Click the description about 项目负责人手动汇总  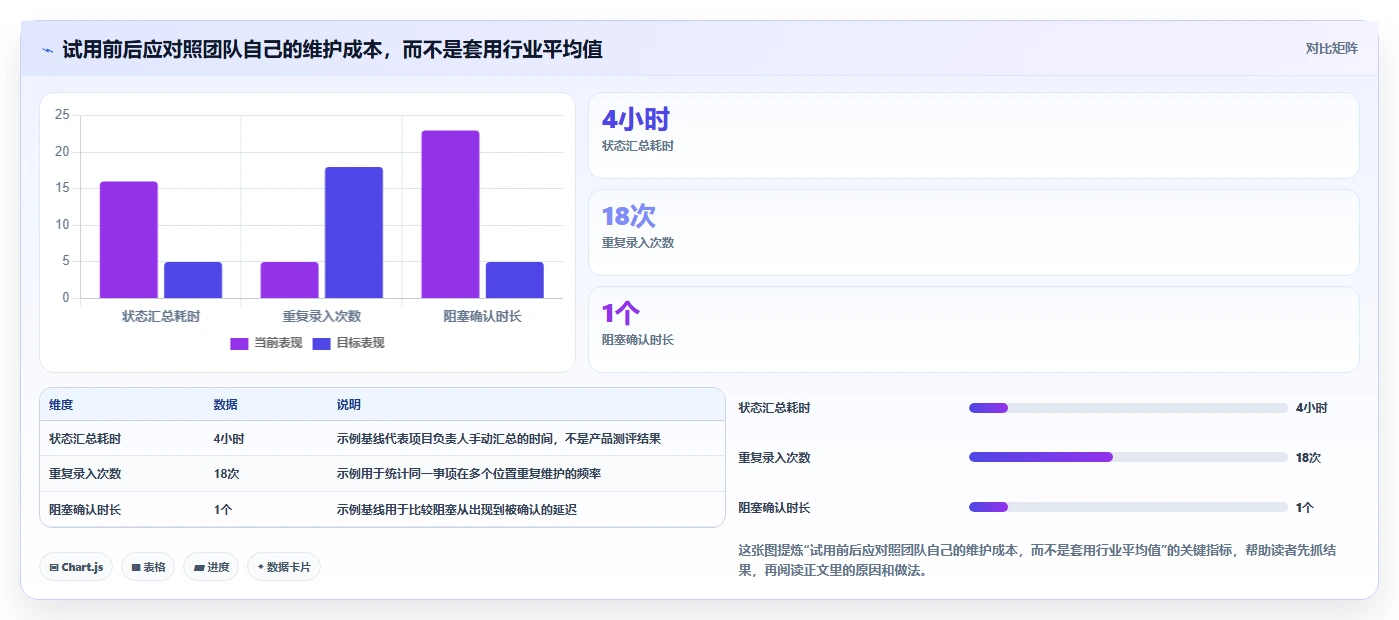point(499,438)
